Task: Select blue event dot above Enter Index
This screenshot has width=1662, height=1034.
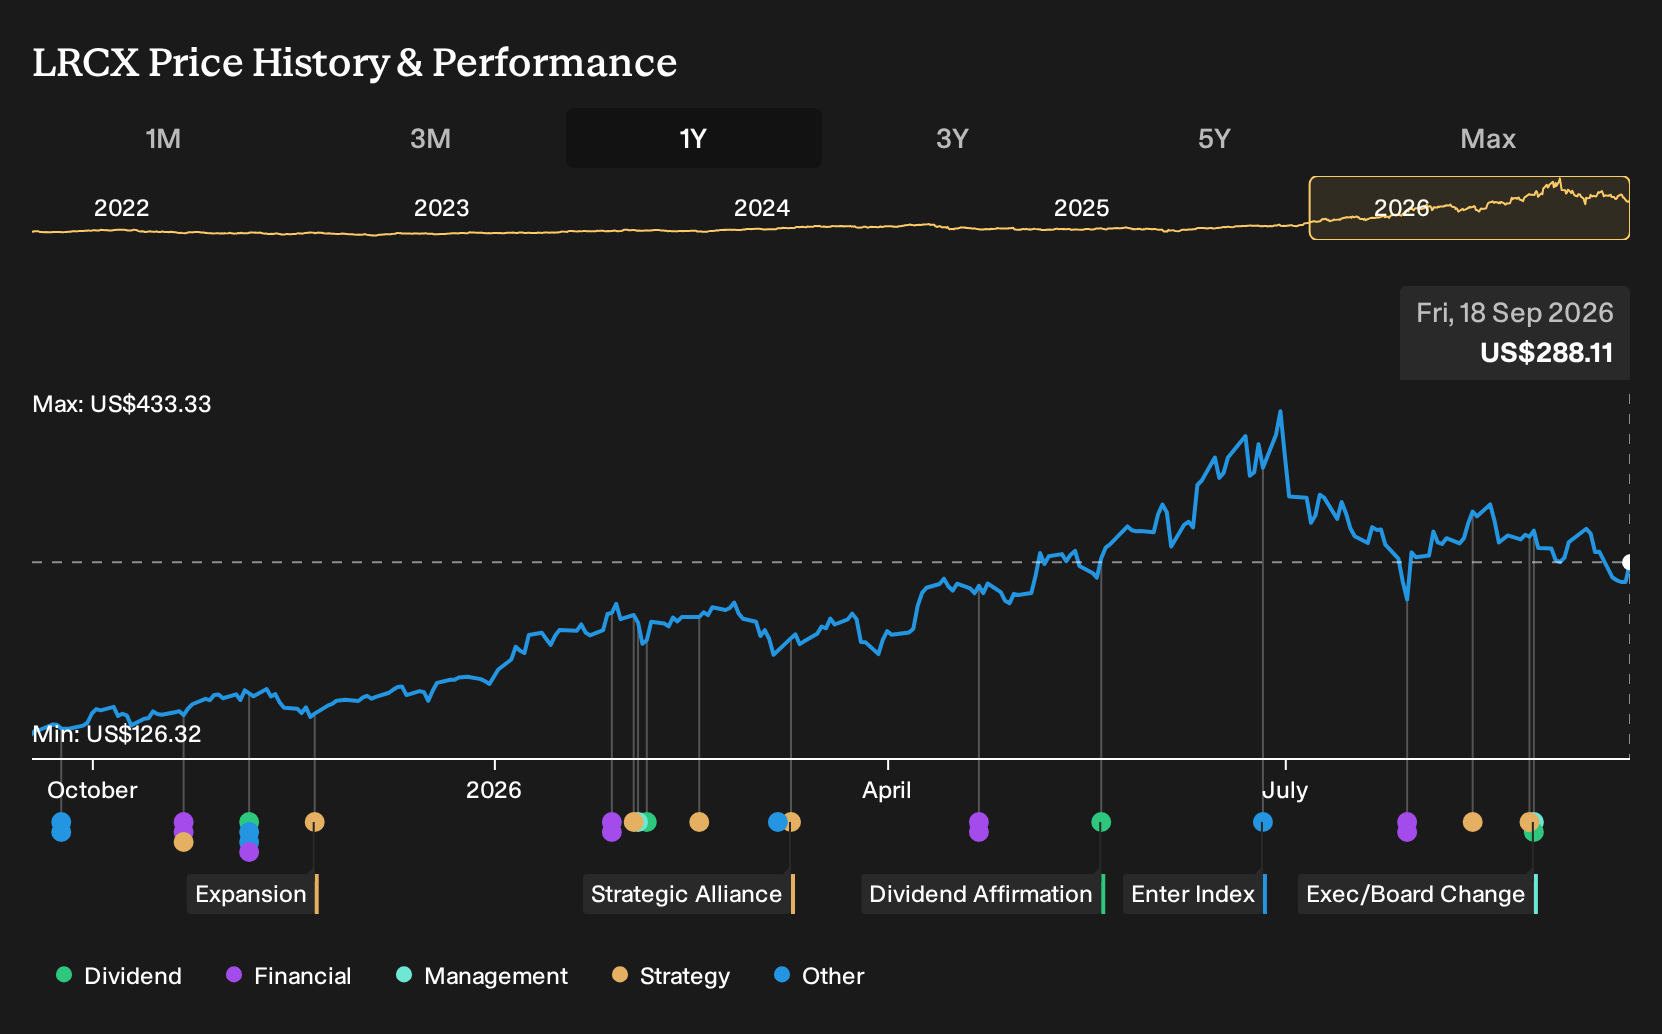Action: (x=1263, y=822)
